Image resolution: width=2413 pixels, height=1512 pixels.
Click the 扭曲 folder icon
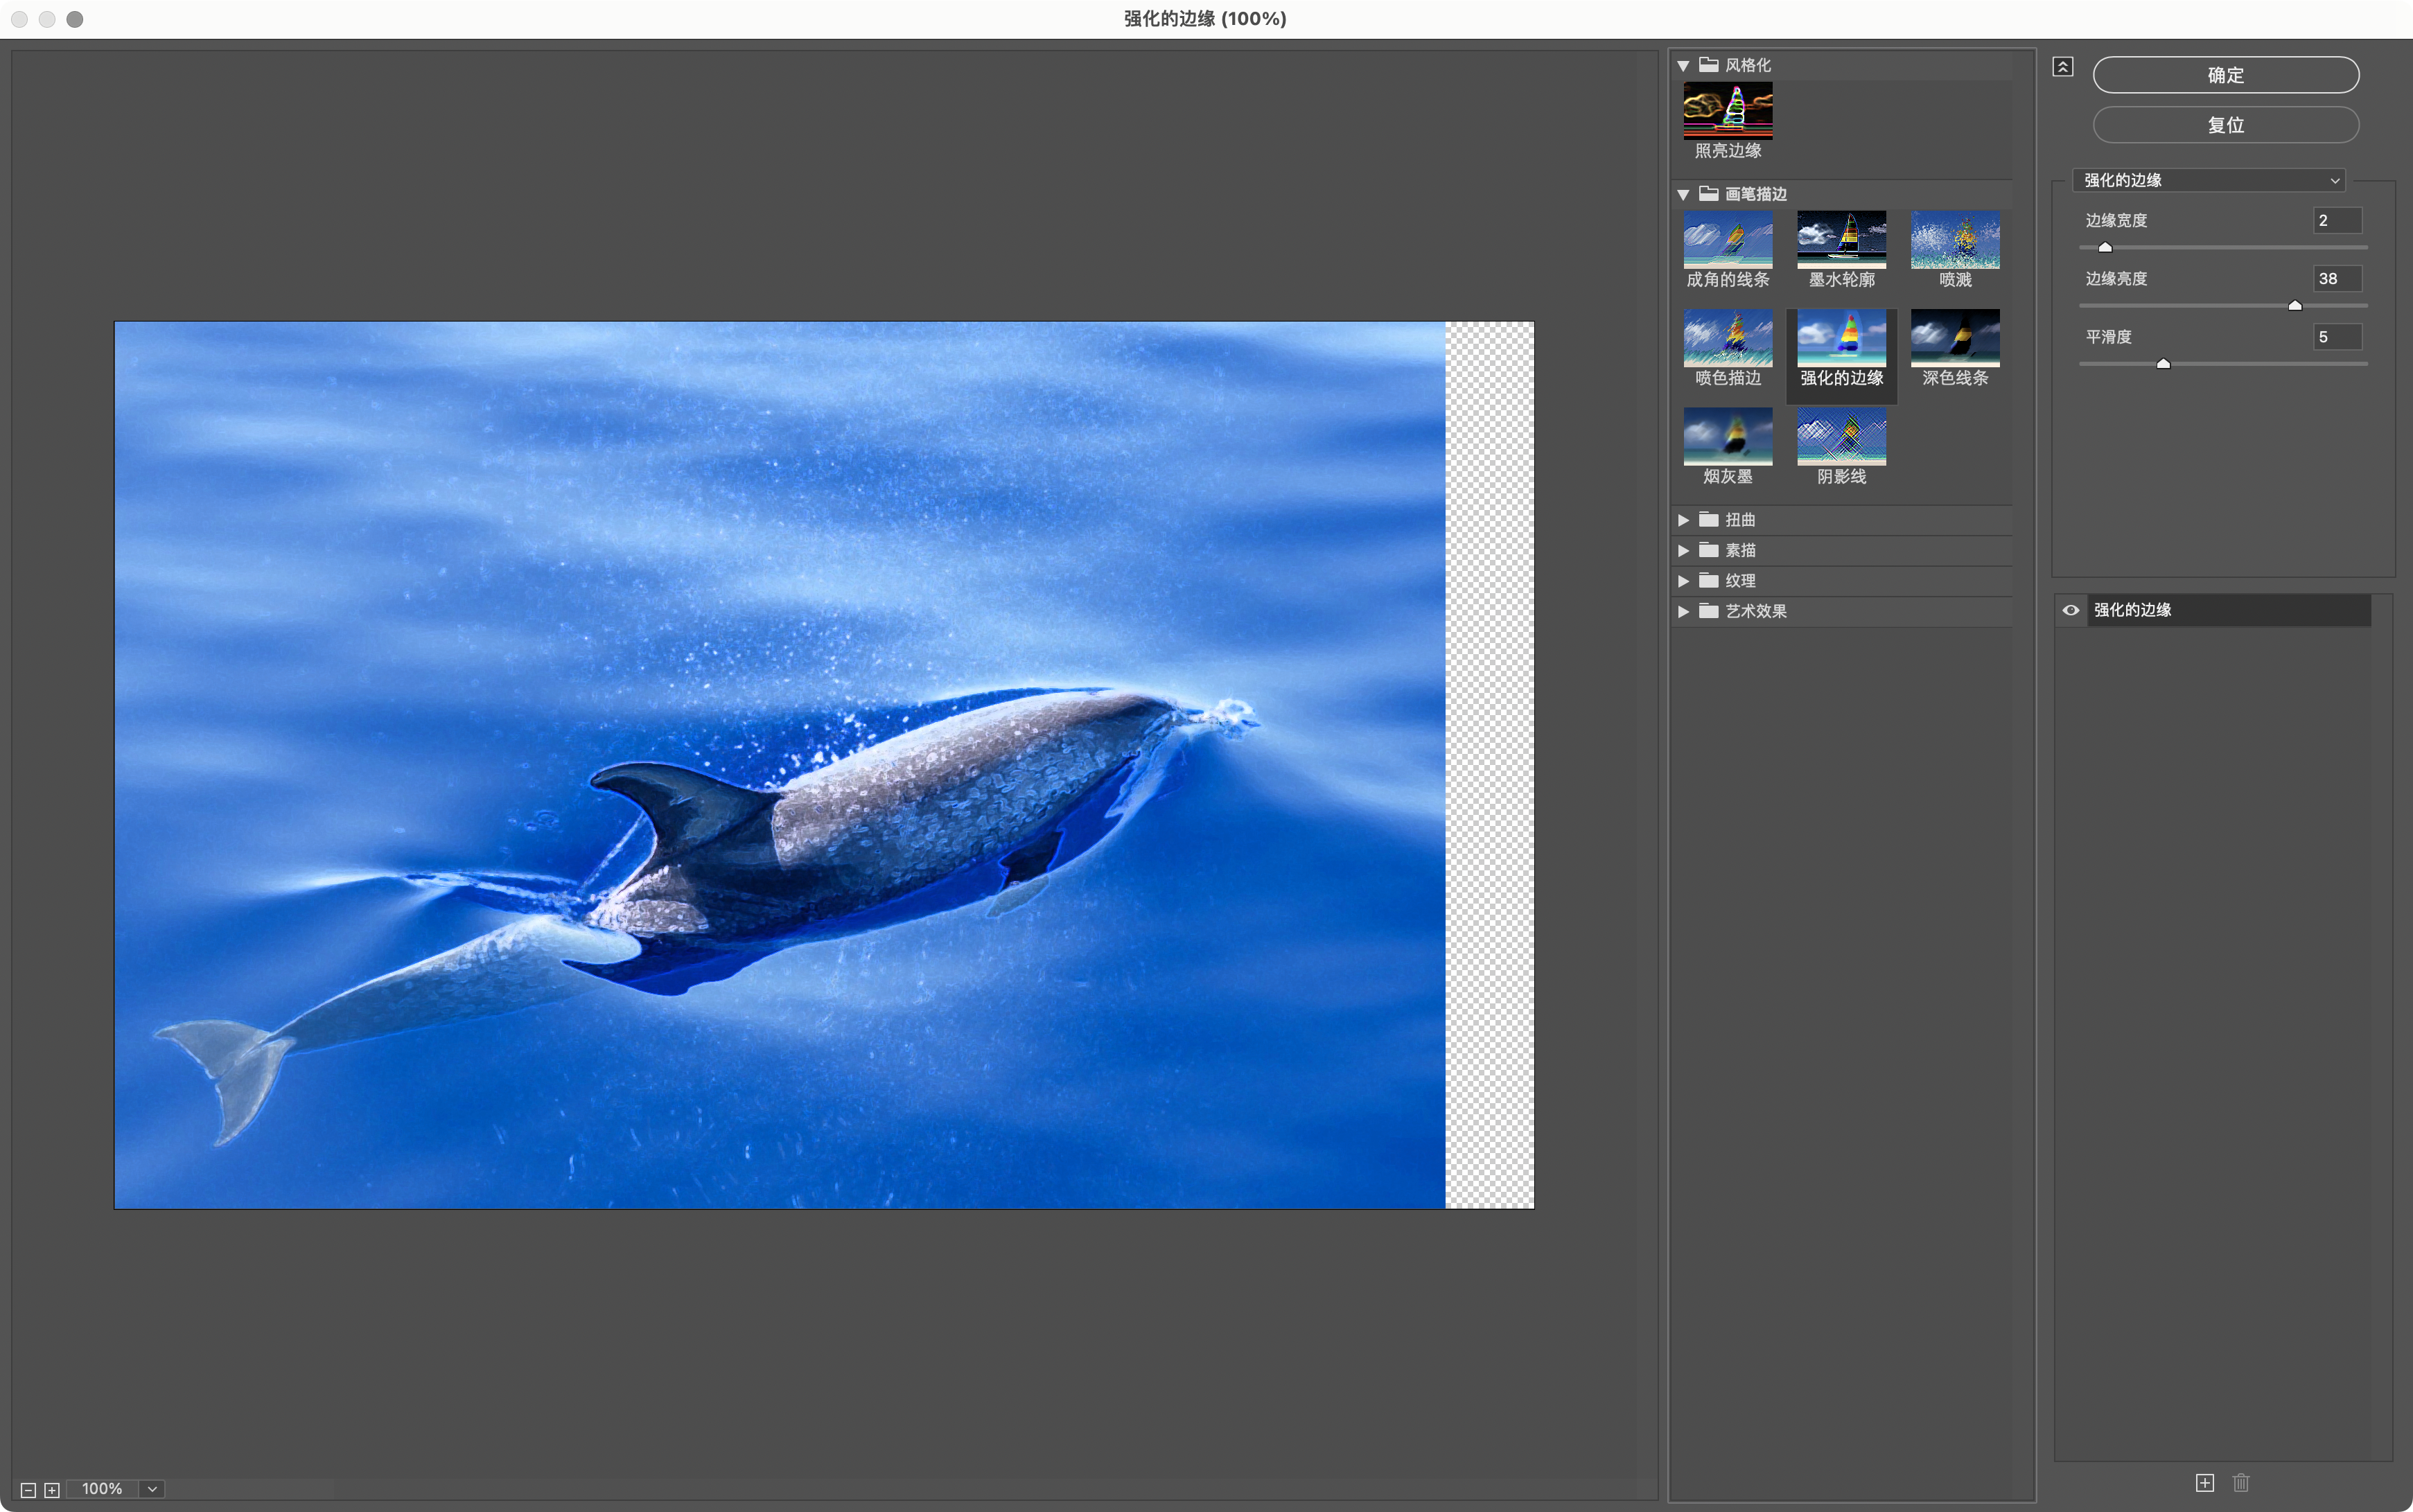[1709, 519]
